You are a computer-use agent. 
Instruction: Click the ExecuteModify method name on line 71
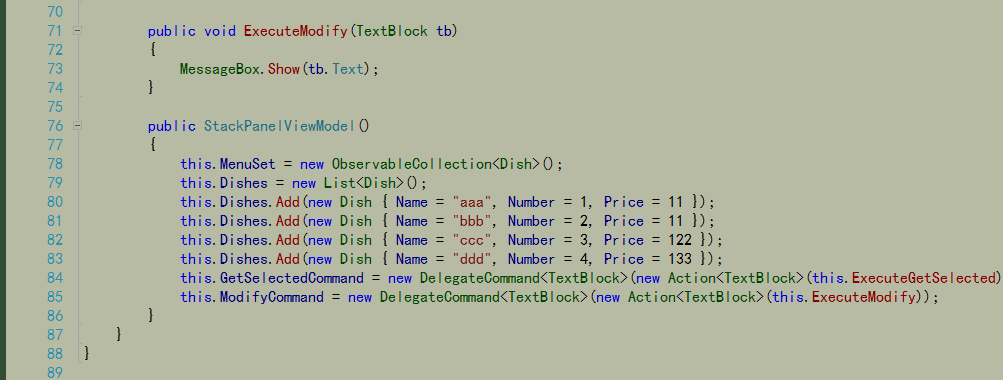coord(296,31)
